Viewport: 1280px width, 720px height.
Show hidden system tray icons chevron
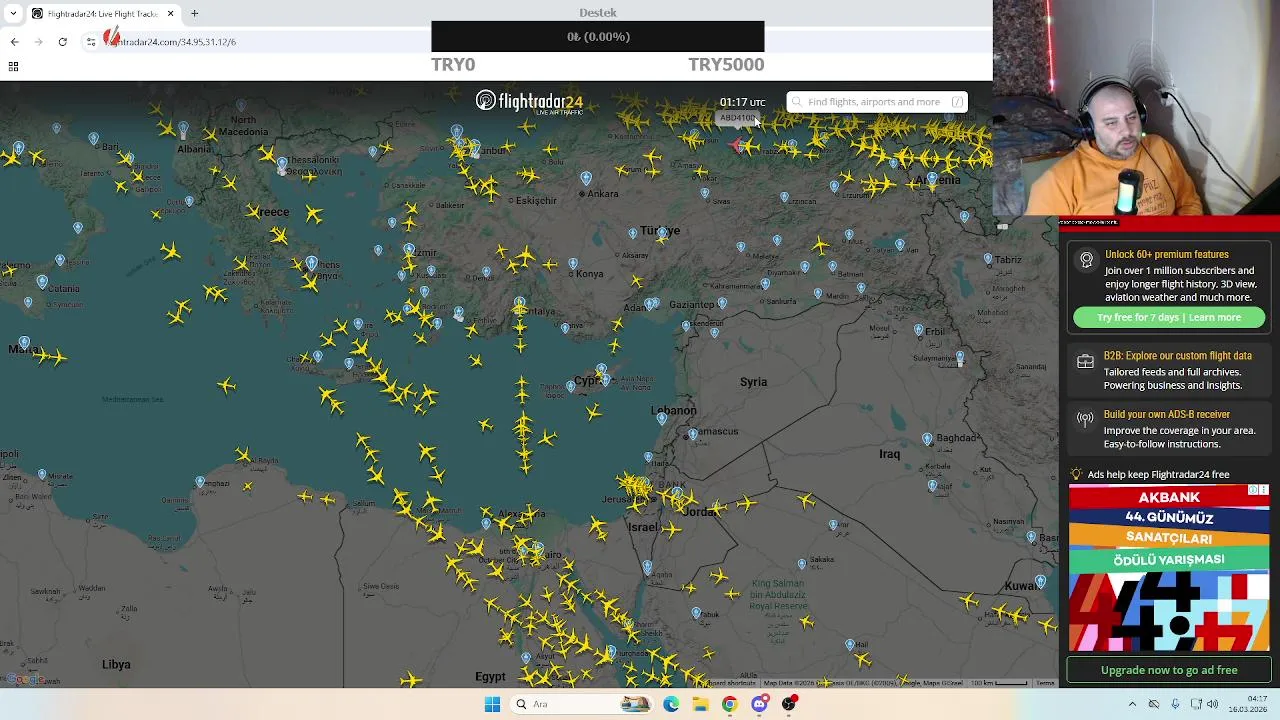tap(1132, 704)
